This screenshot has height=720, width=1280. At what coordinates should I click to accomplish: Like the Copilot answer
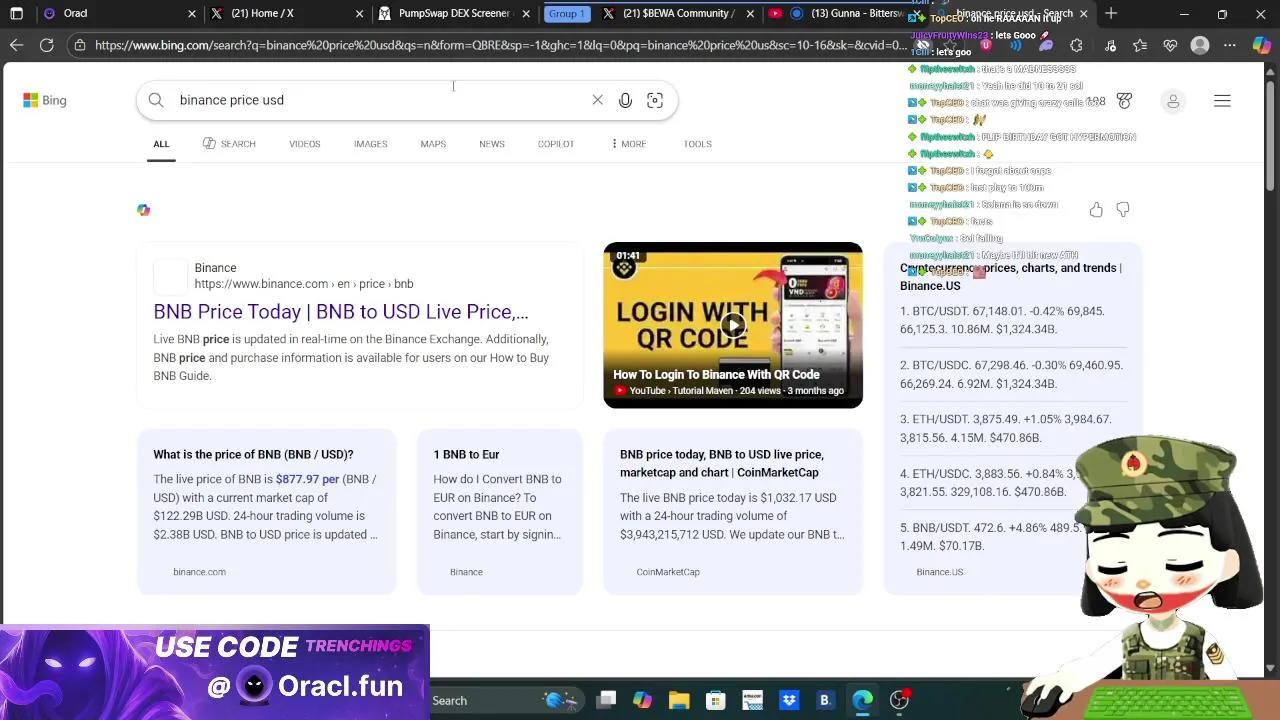pos(1096,210)
